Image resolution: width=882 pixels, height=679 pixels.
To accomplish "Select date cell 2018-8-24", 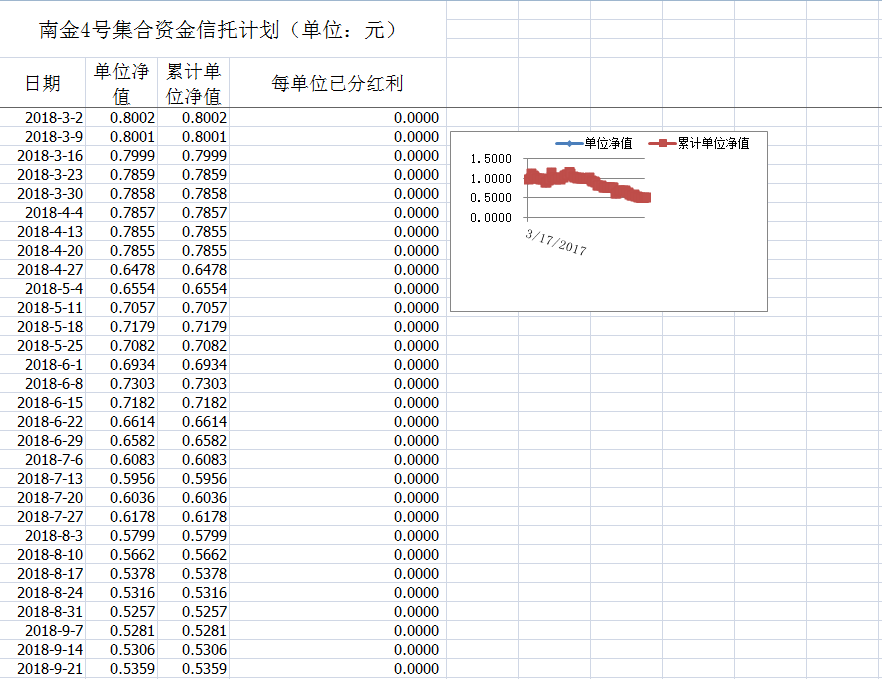I will [43, 593].
